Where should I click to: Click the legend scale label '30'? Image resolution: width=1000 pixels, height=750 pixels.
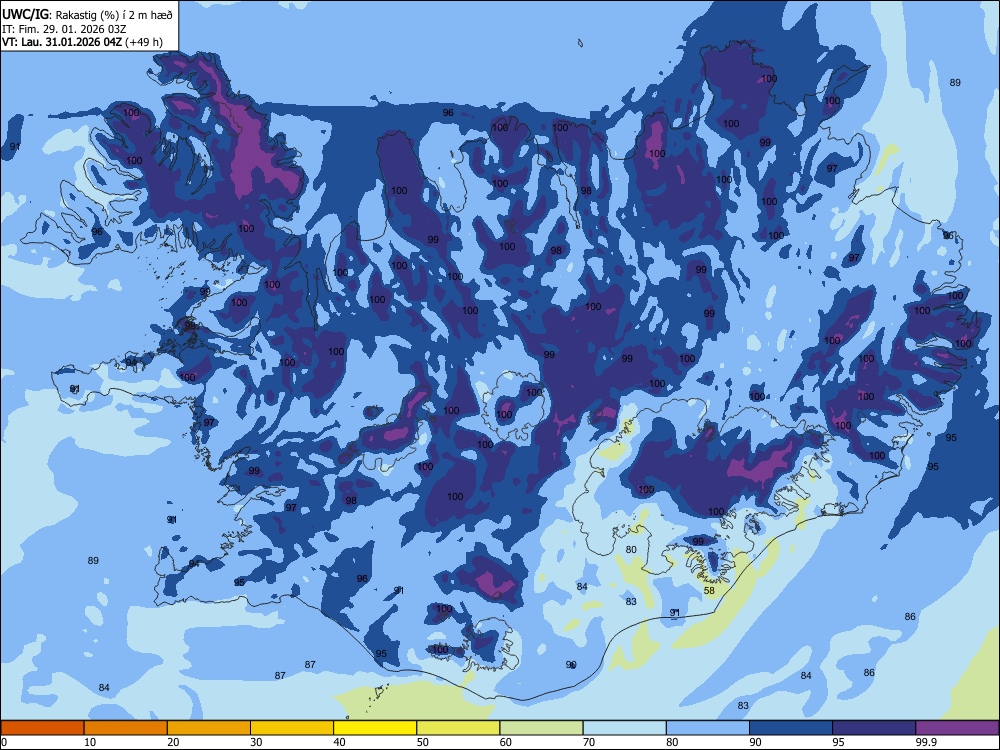click(x=256, y=742)
